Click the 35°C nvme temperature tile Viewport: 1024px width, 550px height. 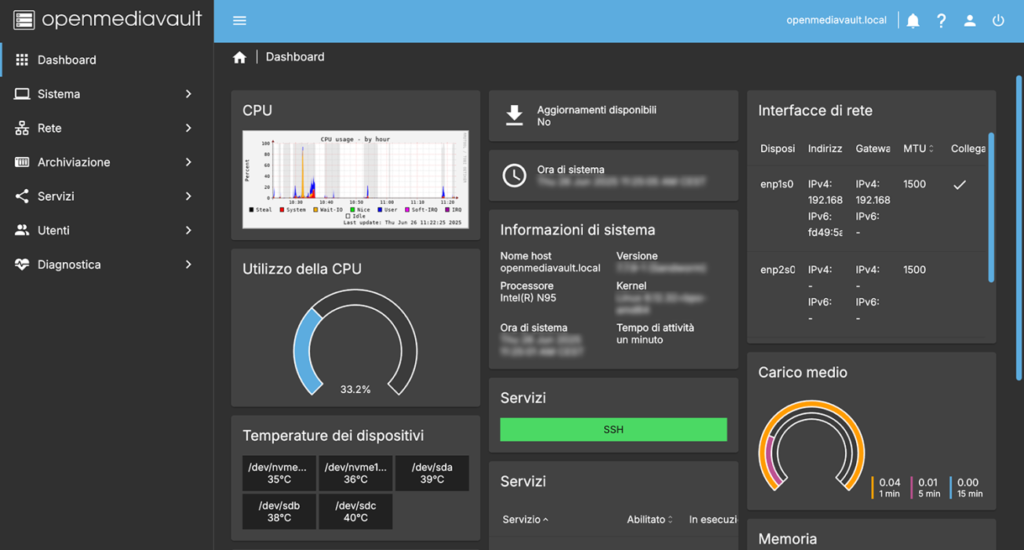coord(279,473)
